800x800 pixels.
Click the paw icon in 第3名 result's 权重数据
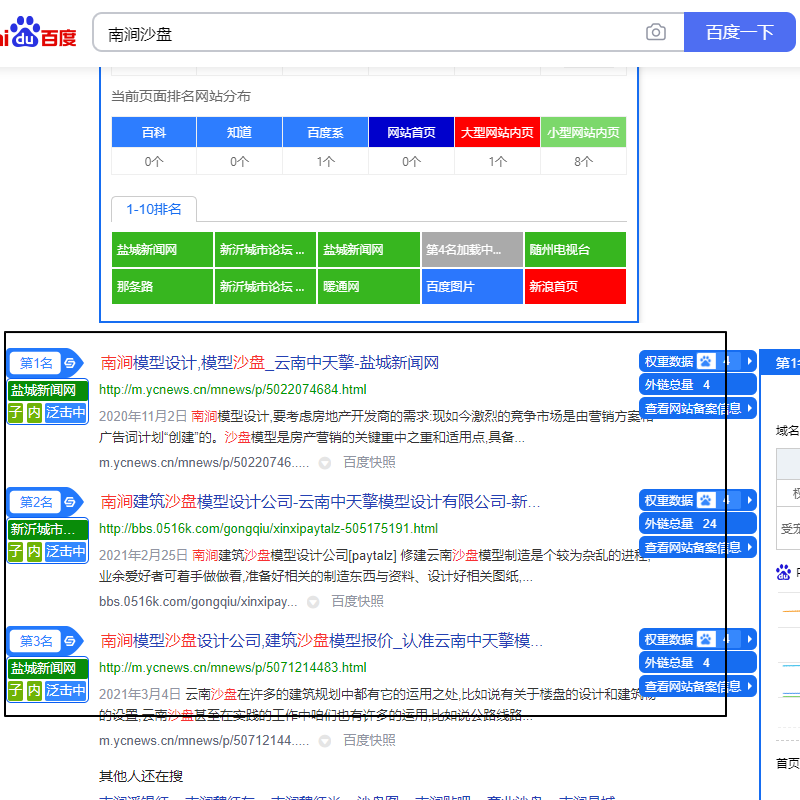pyautogui.click(x=706, y=639)
